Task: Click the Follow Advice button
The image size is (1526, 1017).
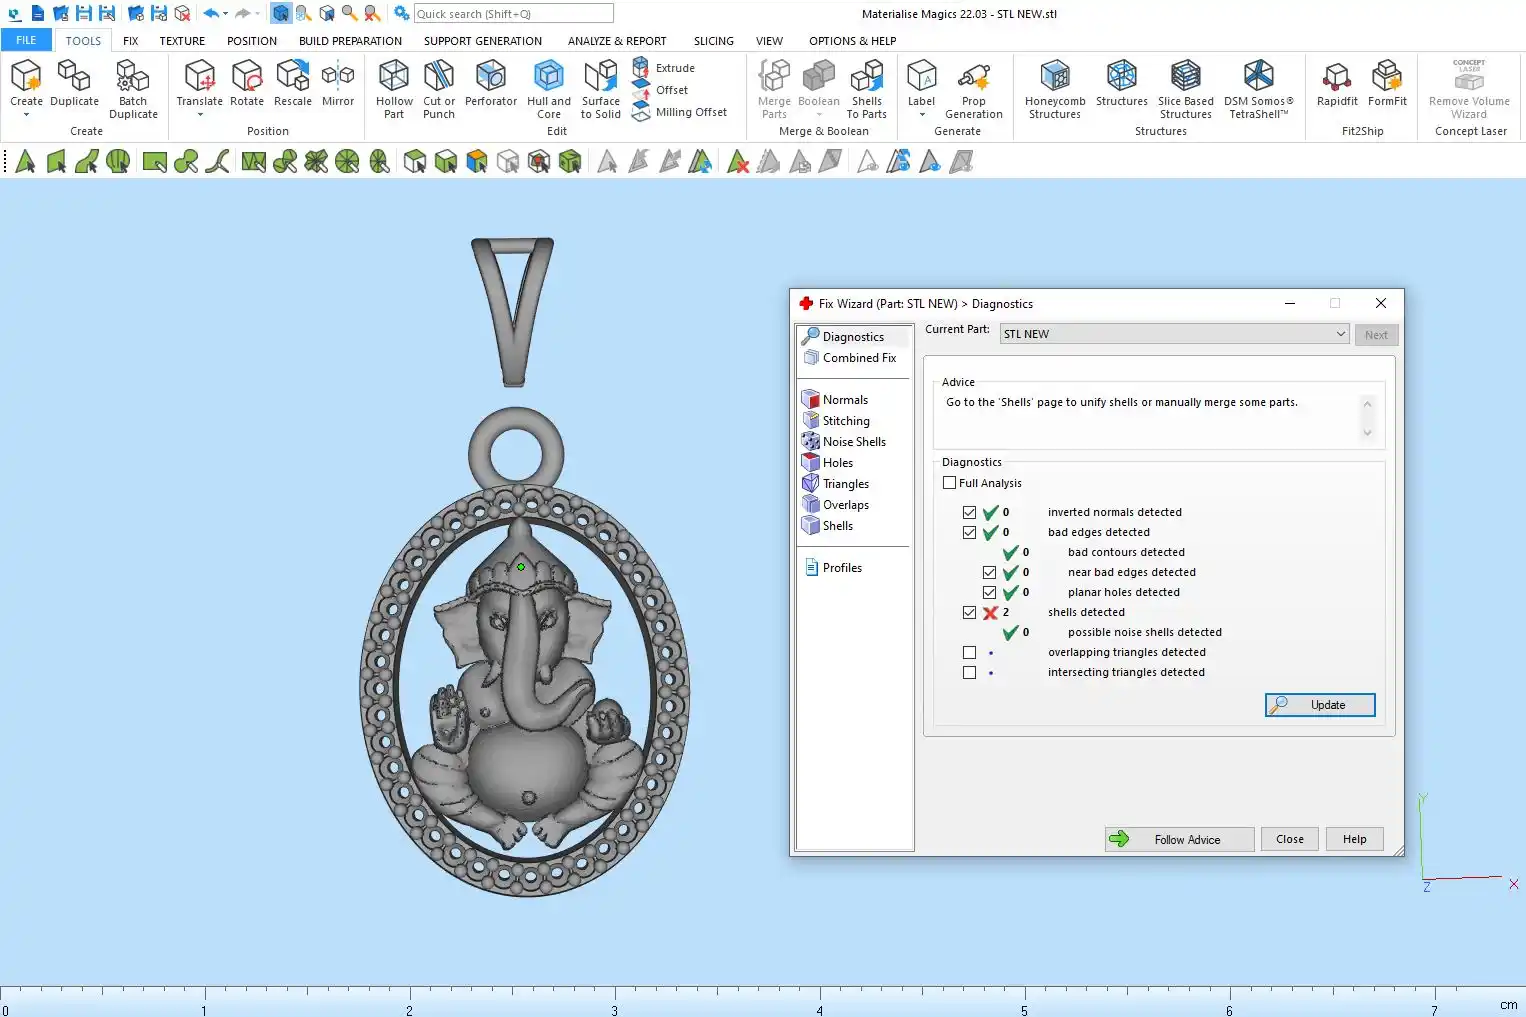Action: tap(1179, 840)
